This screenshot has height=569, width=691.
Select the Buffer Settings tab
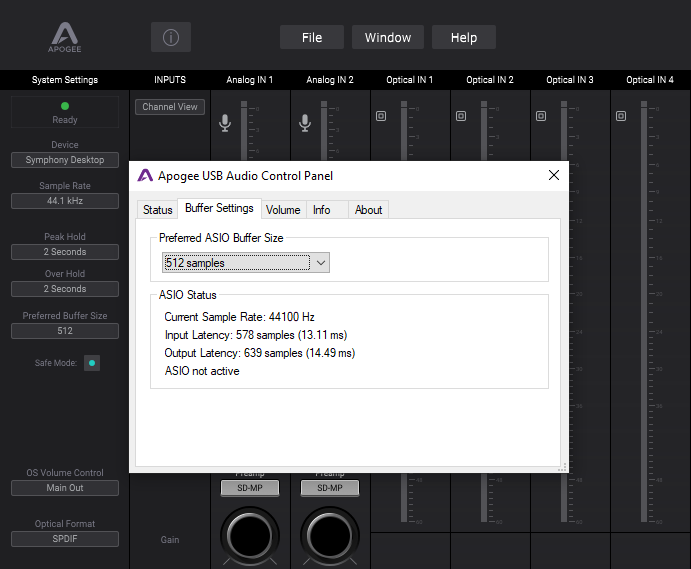click(219, 208)
